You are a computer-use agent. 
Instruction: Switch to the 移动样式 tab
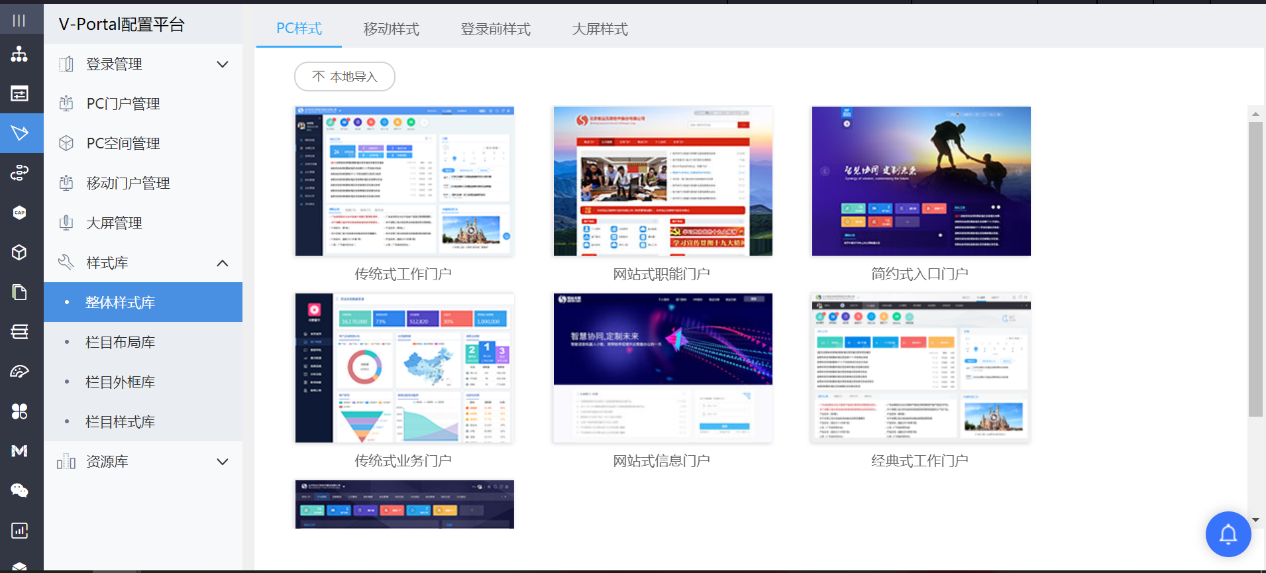coord(391,29)
